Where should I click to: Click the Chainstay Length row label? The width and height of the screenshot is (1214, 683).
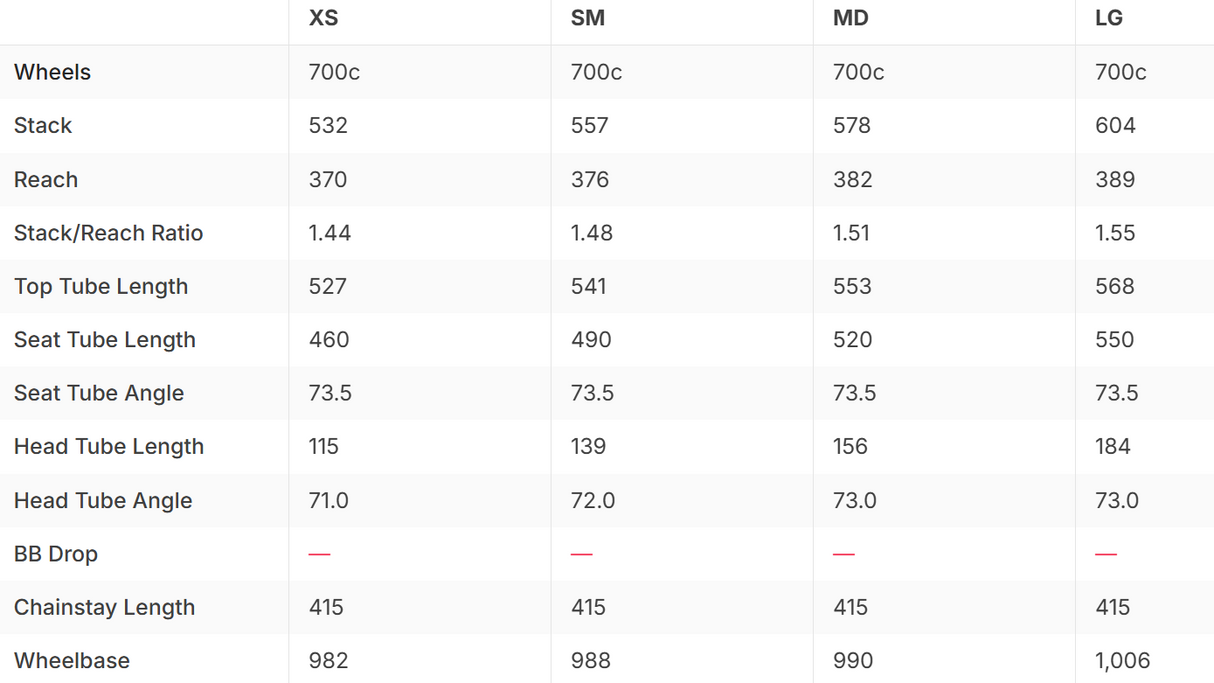[104, 608]
